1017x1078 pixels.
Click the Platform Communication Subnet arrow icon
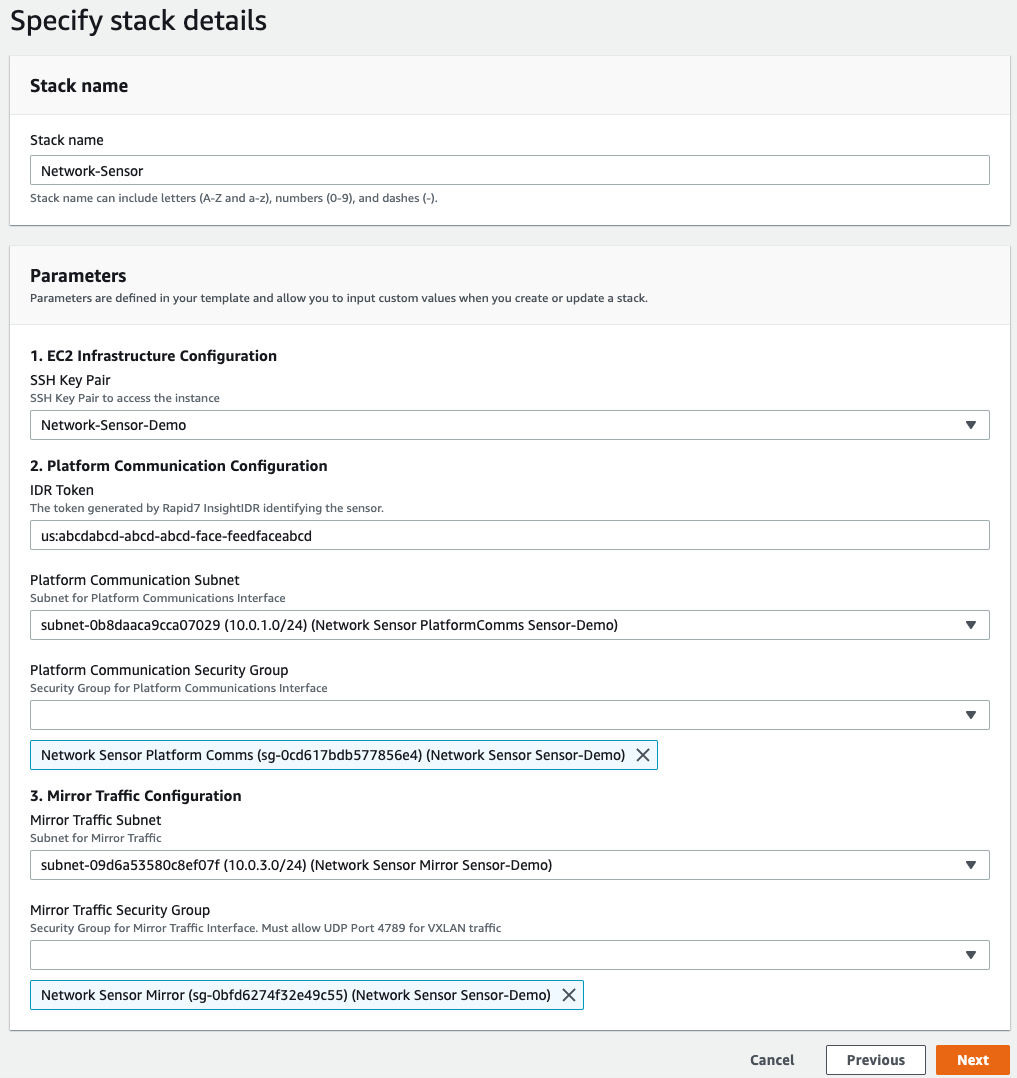(969, 625)
